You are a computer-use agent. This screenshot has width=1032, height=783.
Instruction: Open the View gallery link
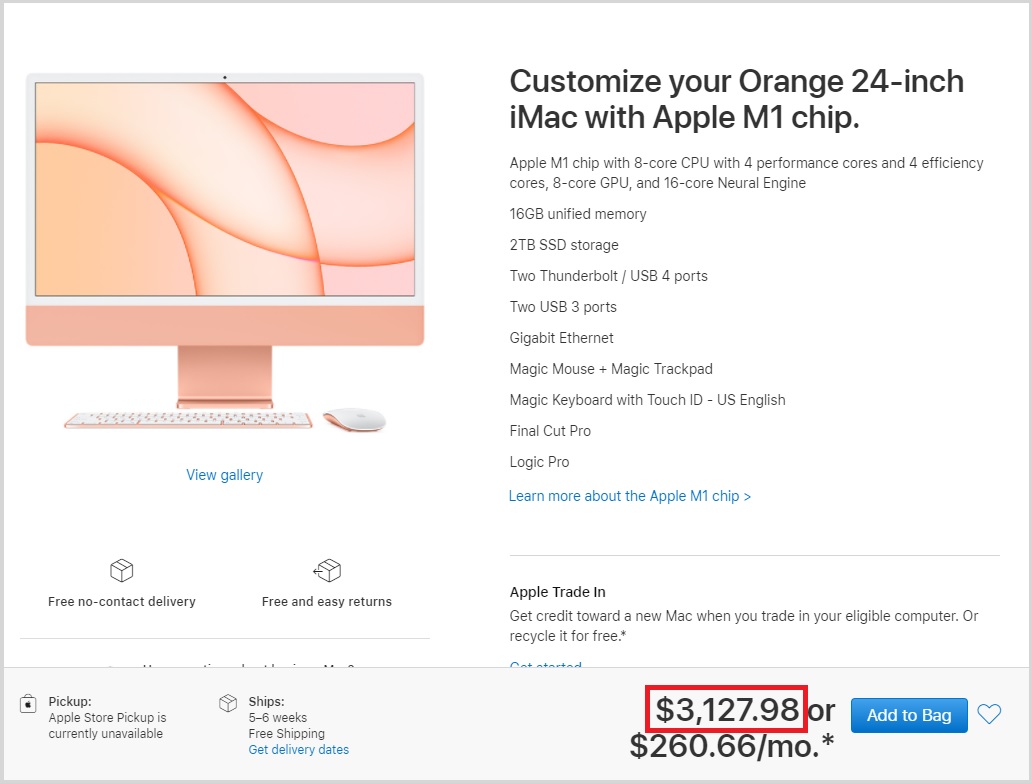224,475
